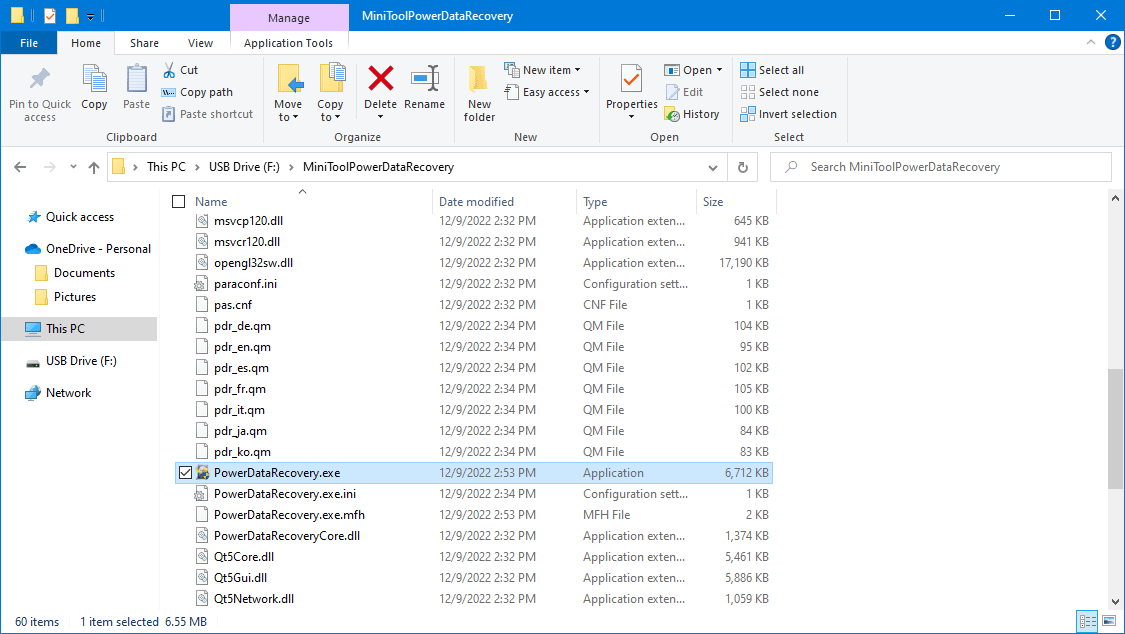
Task: Click the scroll down arrow
Action: tap(1114, 602)
